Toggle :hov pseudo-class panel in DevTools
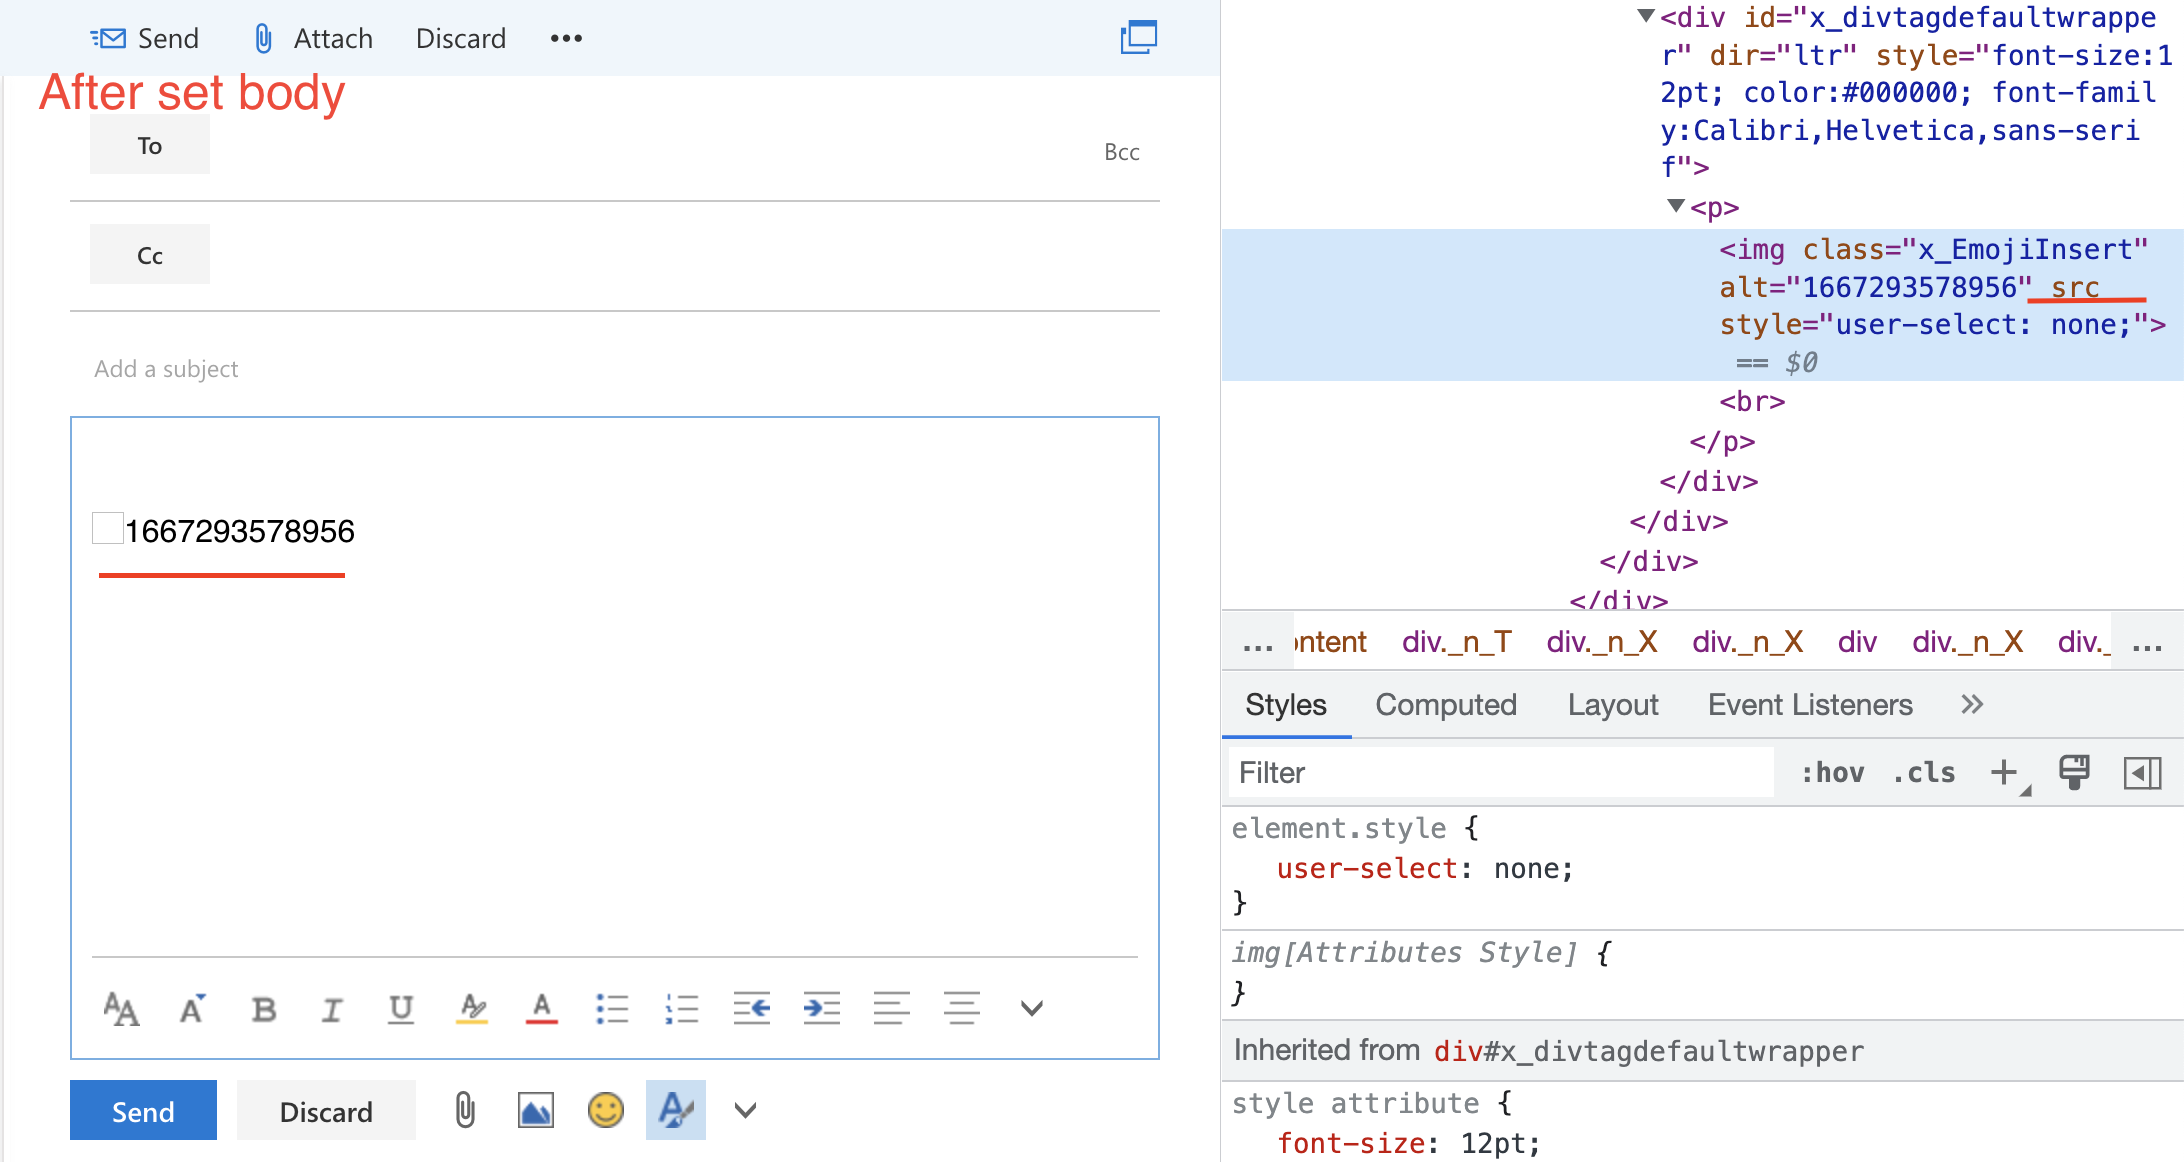 pyautogui.click(x=1832, y=772)
